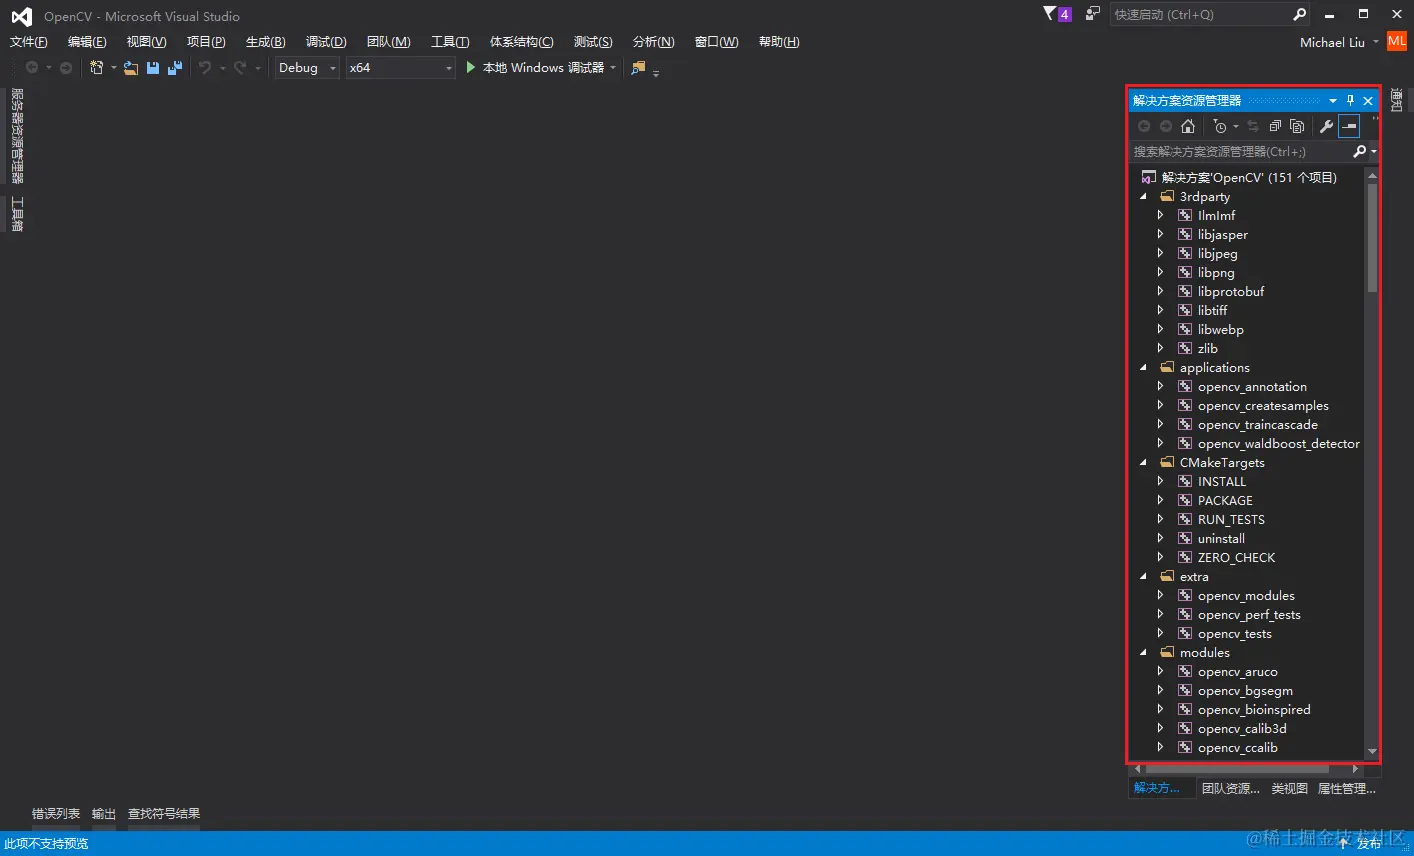Open the 工具箱 side tab
The image size is (1414, 856).
click(x=17, y=215)
